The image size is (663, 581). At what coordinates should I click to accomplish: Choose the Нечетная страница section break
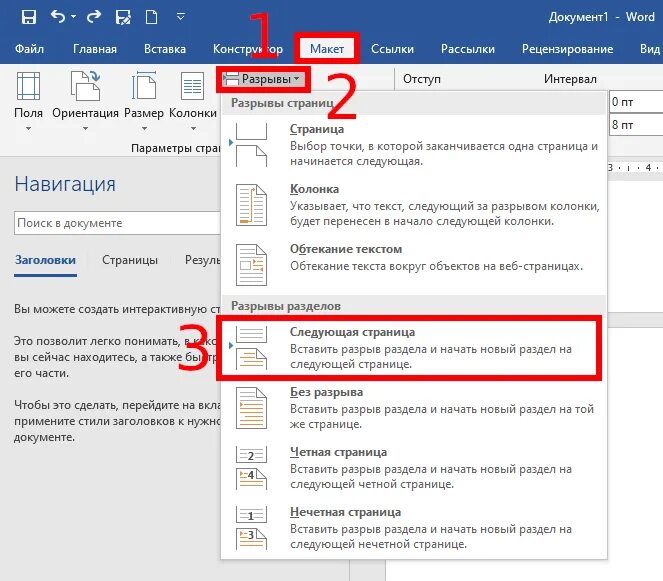414,528
